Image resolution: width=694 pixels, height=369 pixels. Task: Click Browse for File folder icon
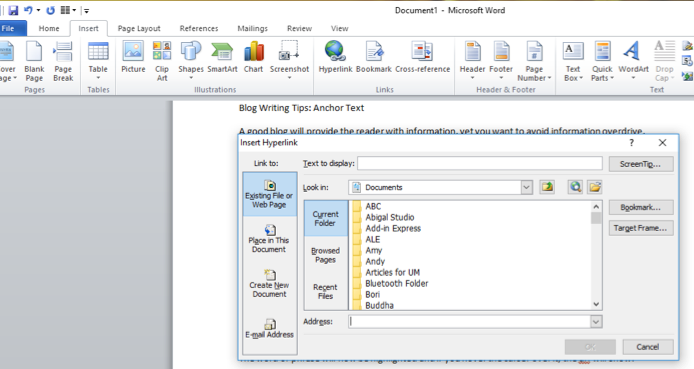point(595,187)
